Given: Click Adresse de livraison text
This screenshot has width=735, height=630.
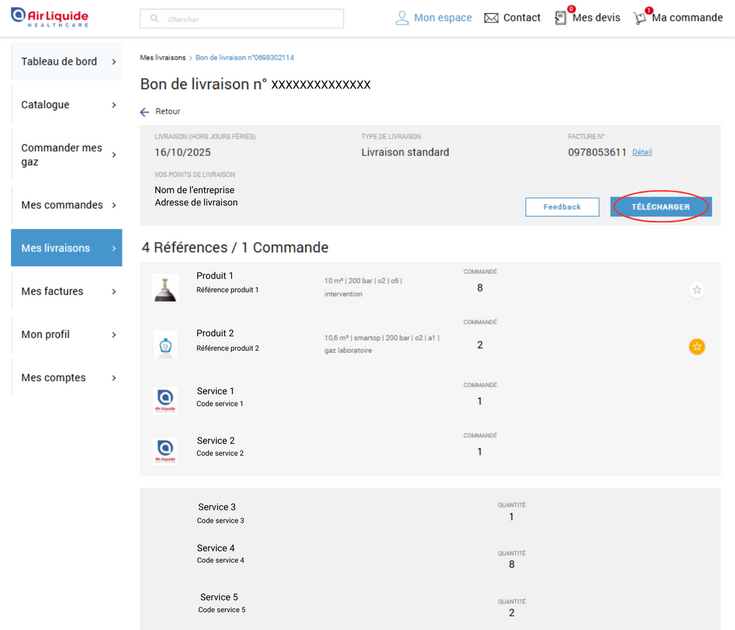Looking at the screenshot, I should coord(196,202).
